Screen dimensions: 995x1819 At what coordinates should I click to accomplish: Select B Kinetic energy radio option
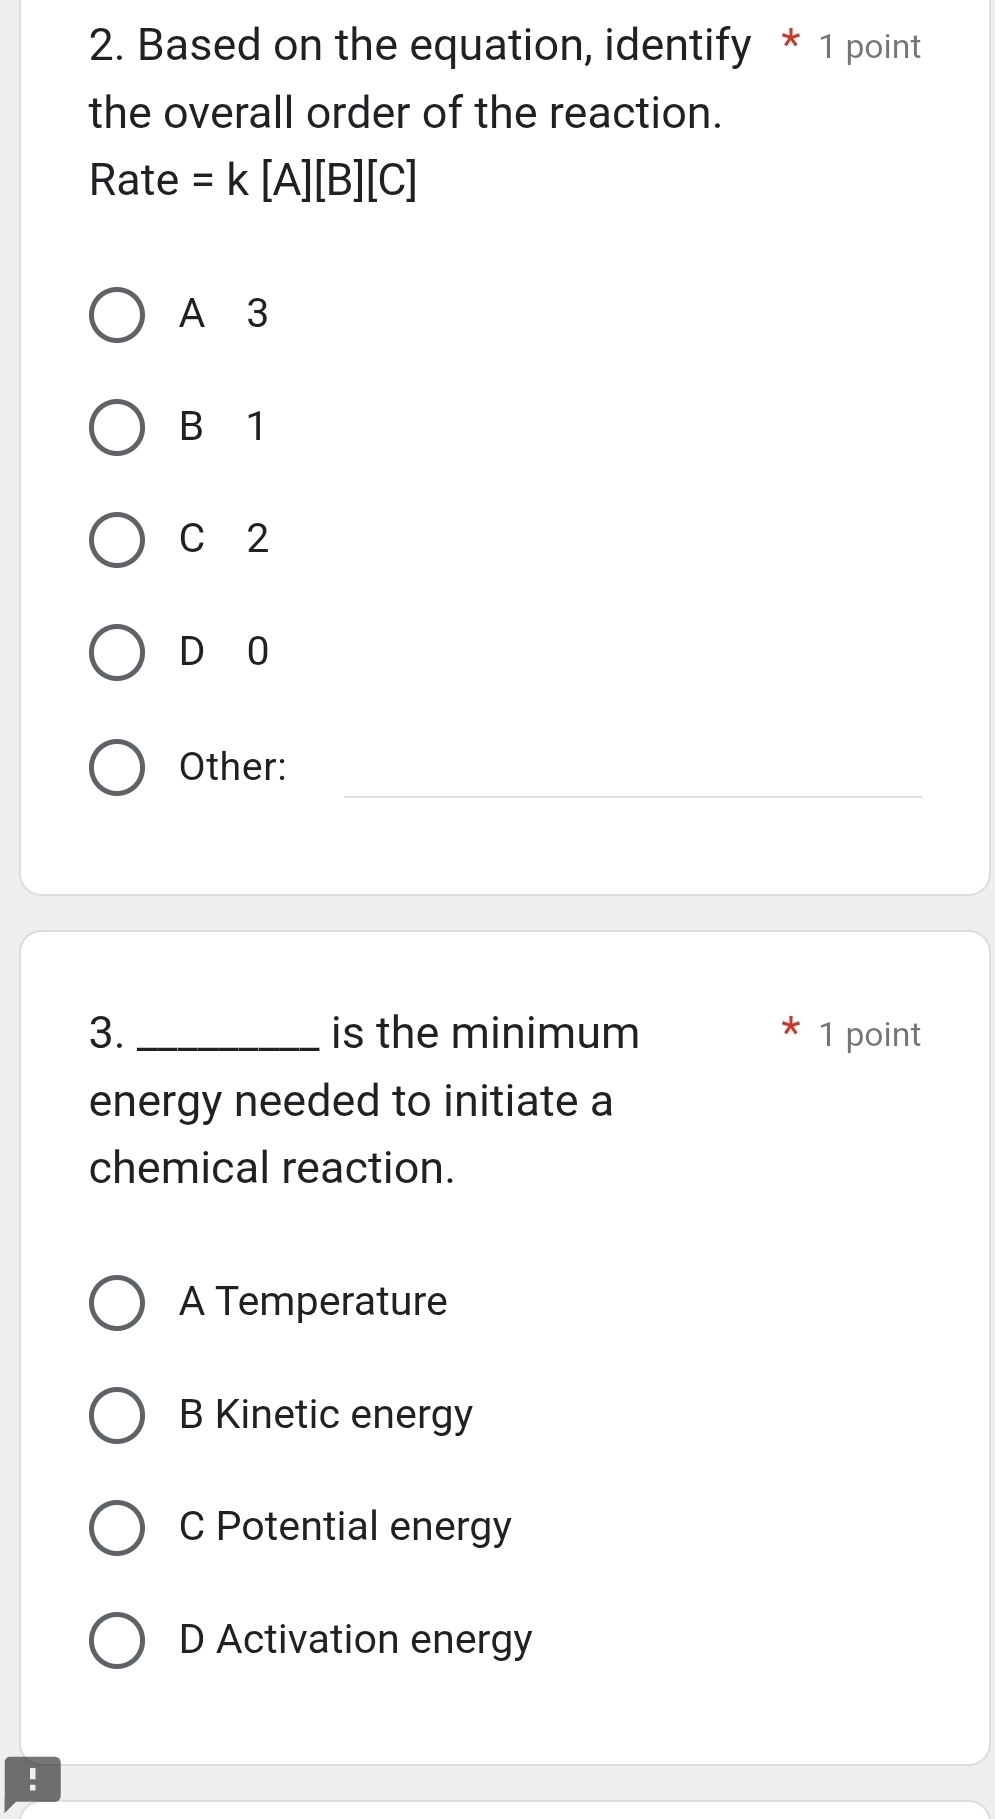(x=117, y=1416)
